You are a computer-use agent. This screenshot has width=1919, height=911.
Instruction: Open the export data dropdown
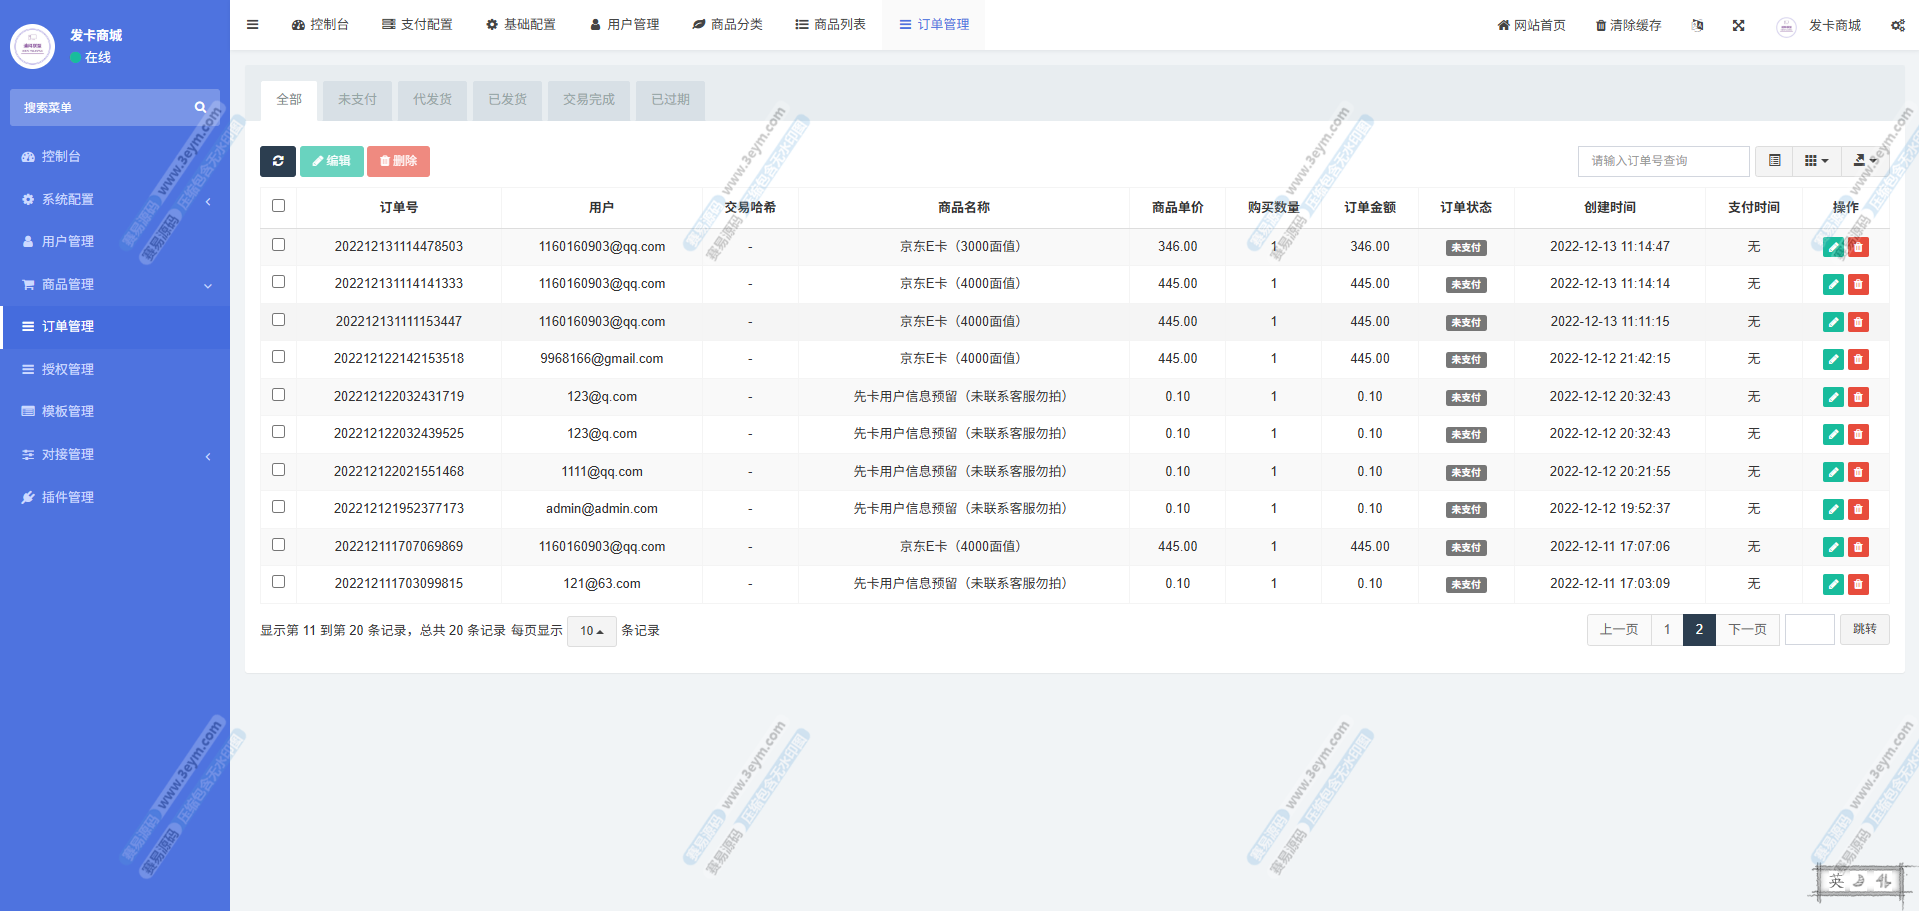click(1864, 161)
